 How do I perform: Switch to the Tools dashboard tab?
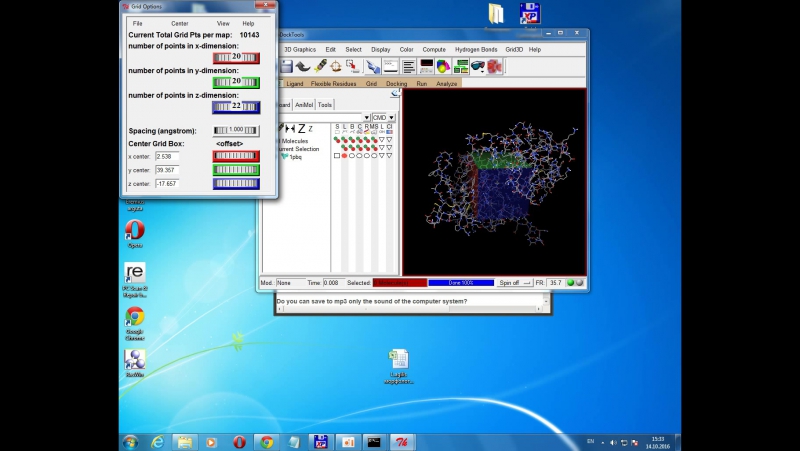(325, 105)
